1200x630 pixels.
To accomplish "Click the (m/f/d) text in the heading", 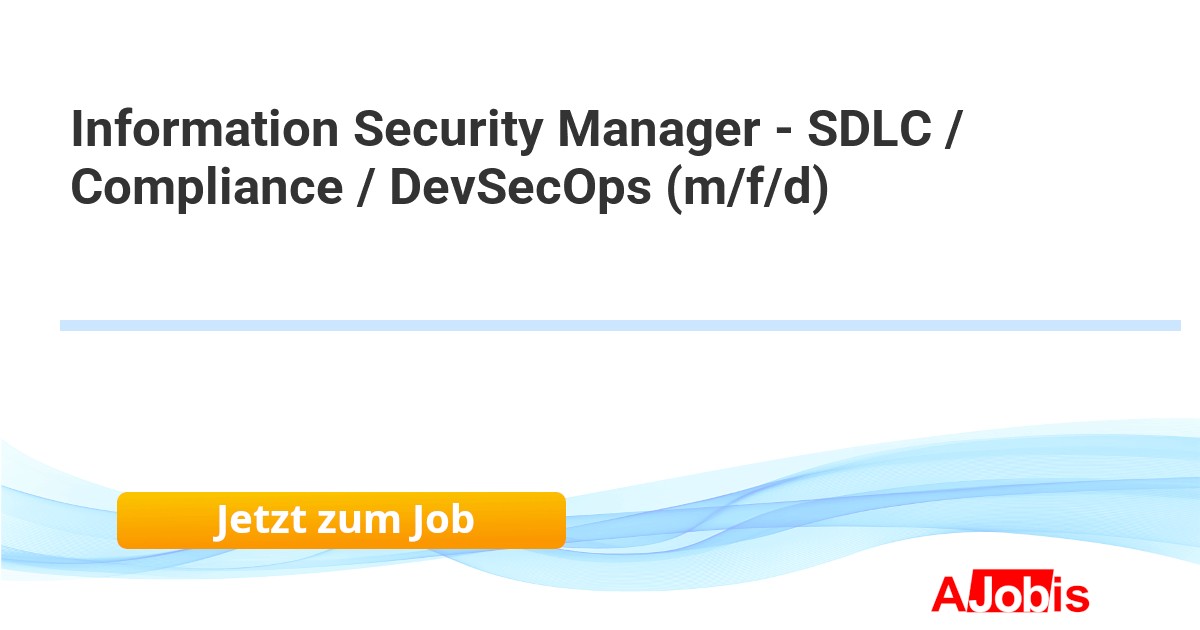I will point(748,189).
